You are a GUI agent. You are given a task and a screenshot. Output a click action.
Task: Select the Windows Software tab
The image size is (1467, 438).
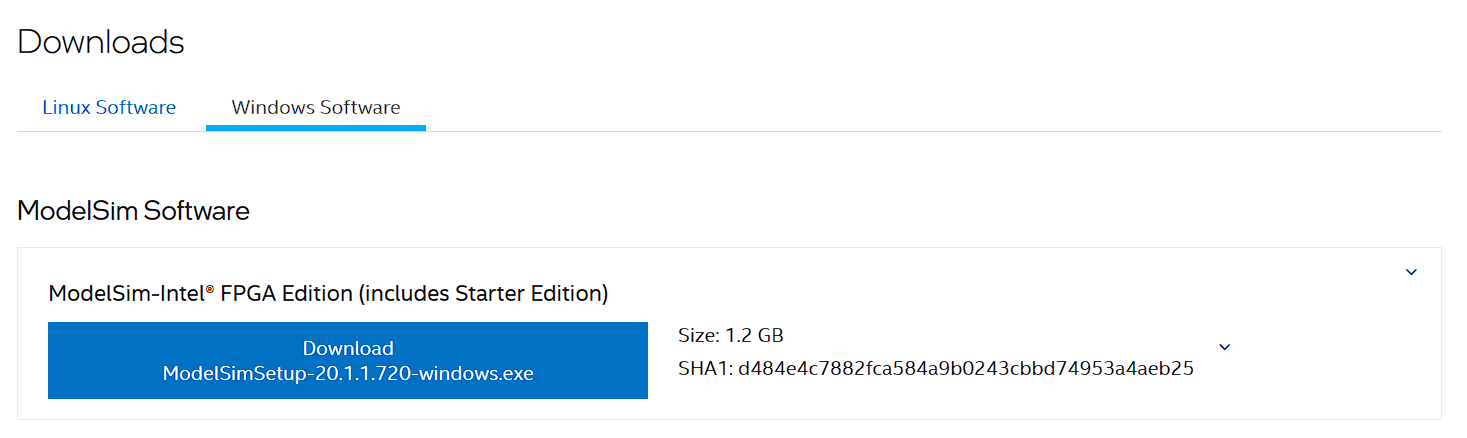tap(316, 107)
